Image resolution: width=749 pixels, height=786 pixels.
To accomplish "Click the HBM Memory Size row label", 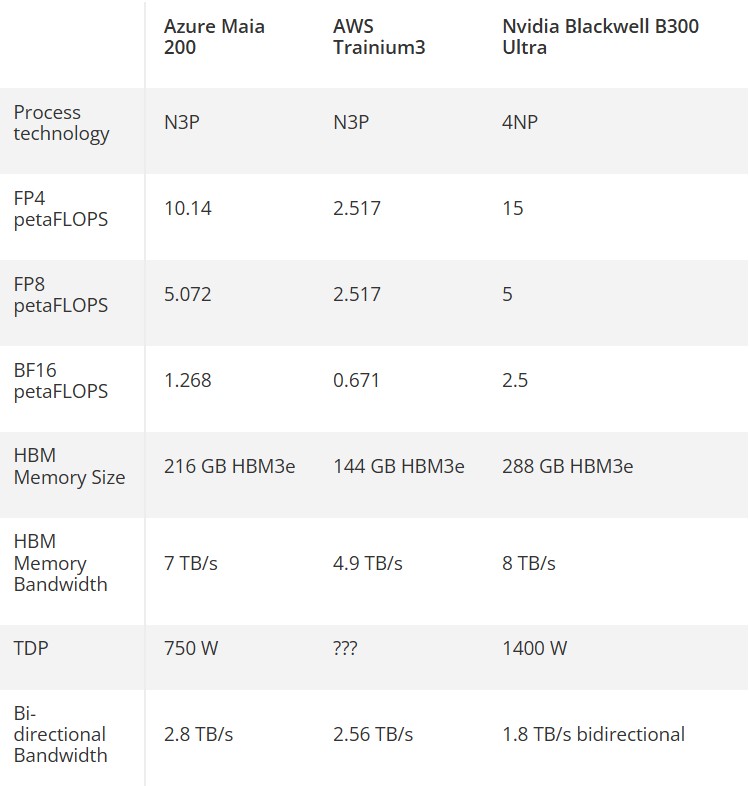I will point(69,467).
